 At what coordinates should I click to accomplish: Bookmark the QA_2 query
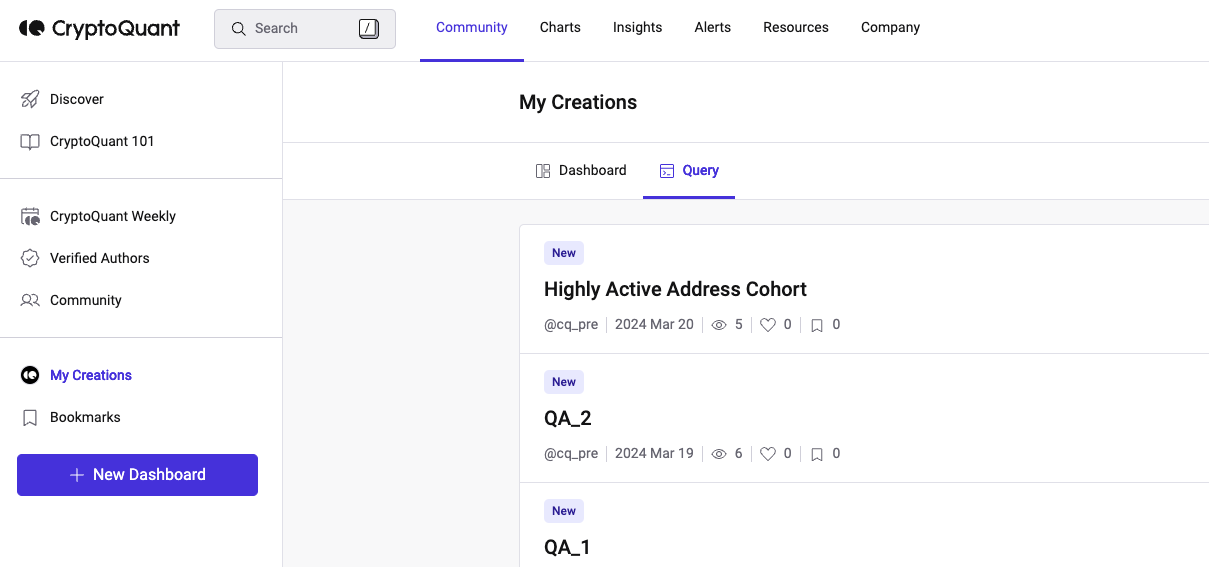817,454
